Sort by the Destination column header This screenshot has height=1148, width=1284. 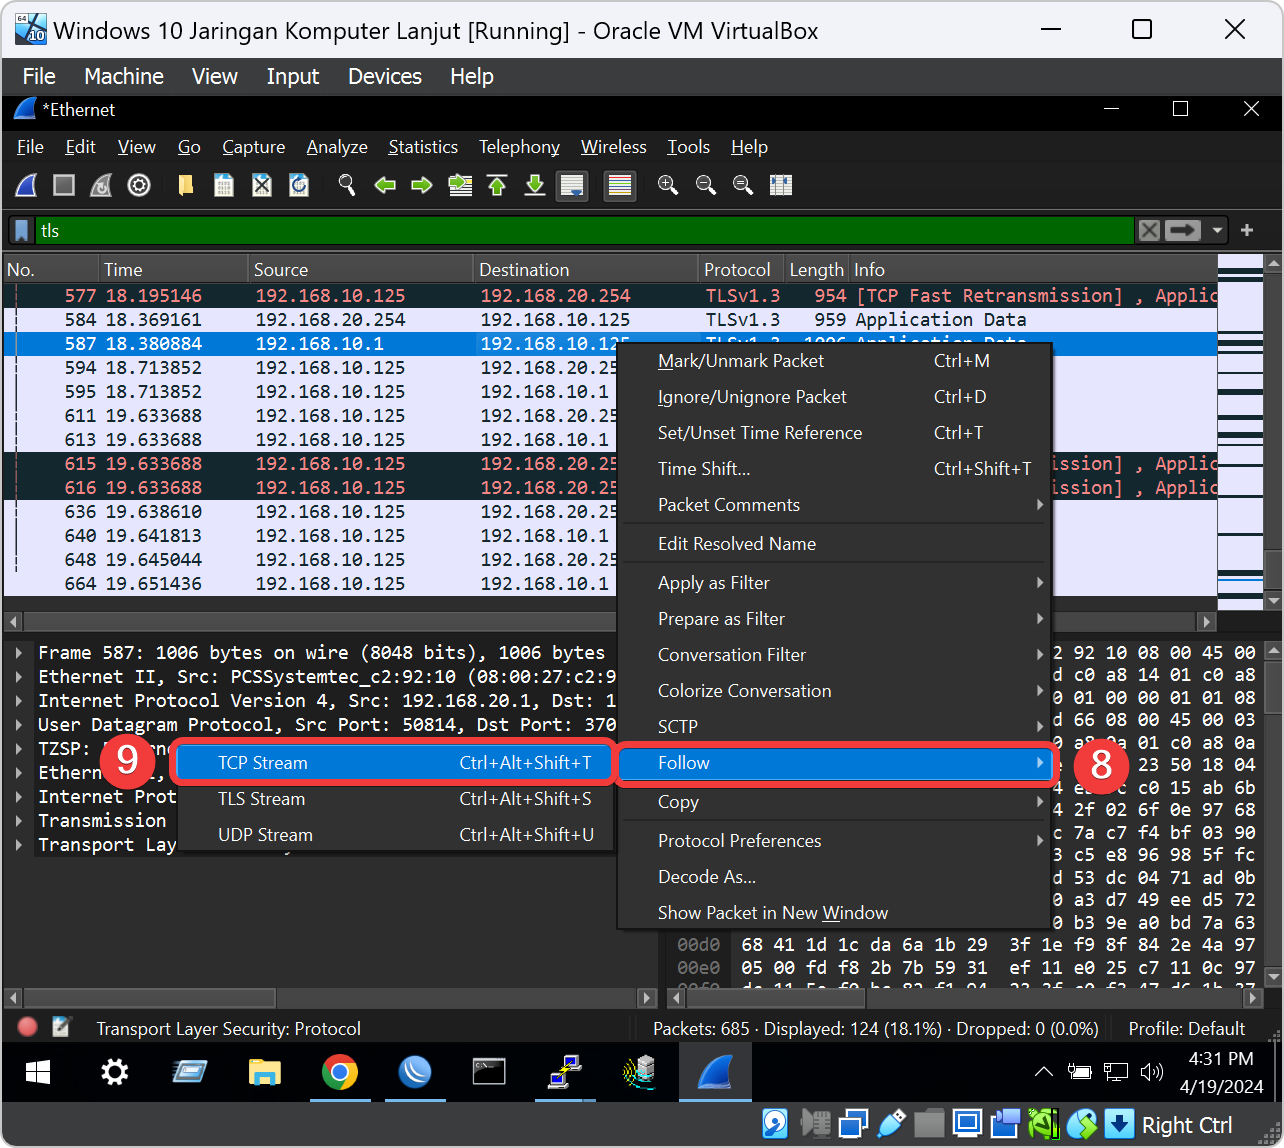[585, 270]
